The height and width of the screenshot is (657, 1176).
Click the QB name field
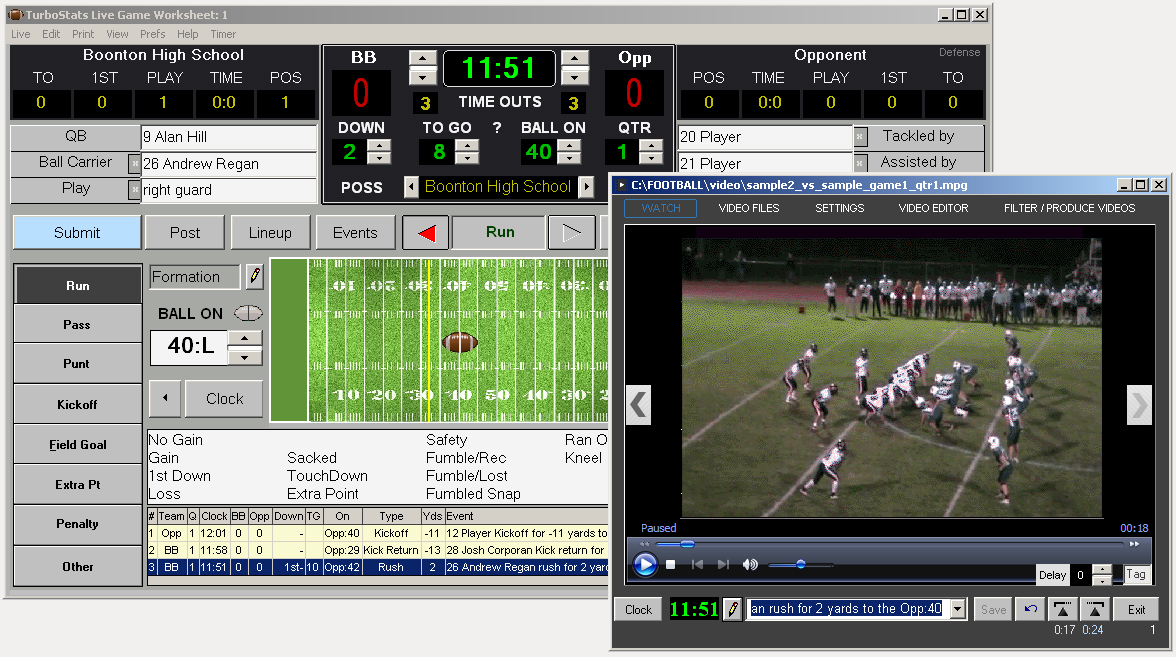[x=229, y=136]
